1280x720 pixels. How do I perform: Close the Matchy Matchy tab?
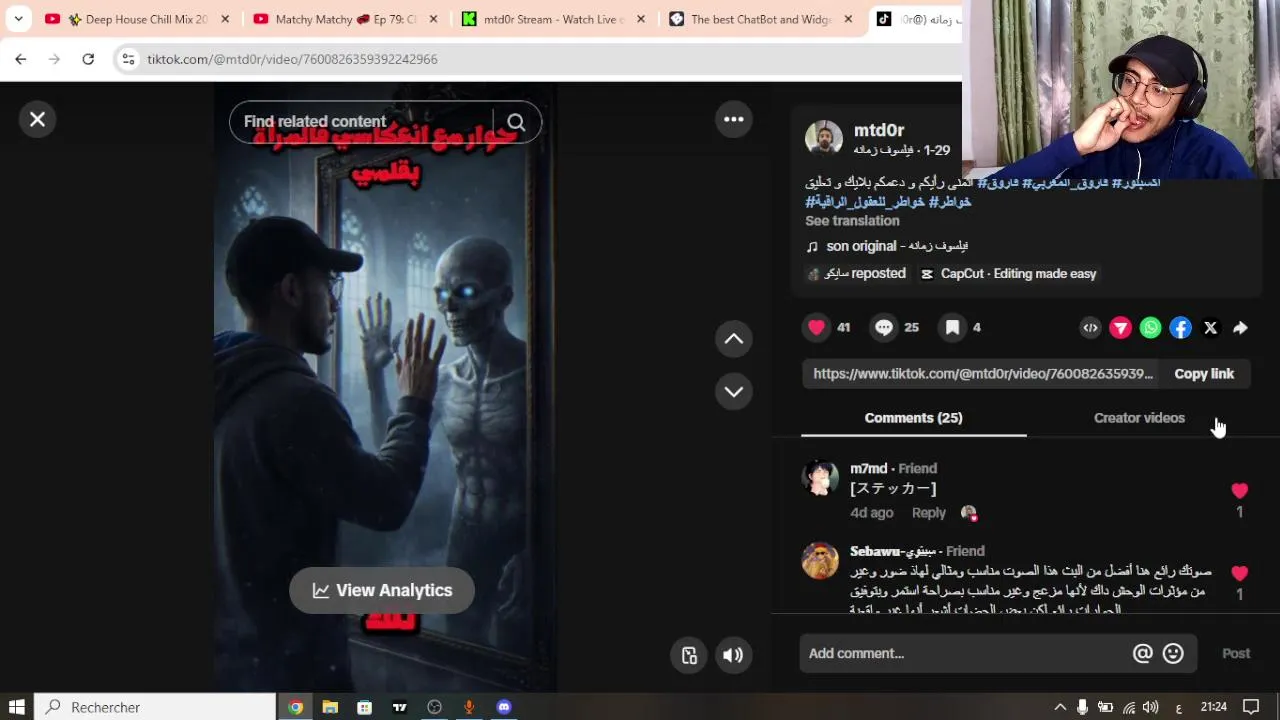pyautogui.click(x=433, y=19)
